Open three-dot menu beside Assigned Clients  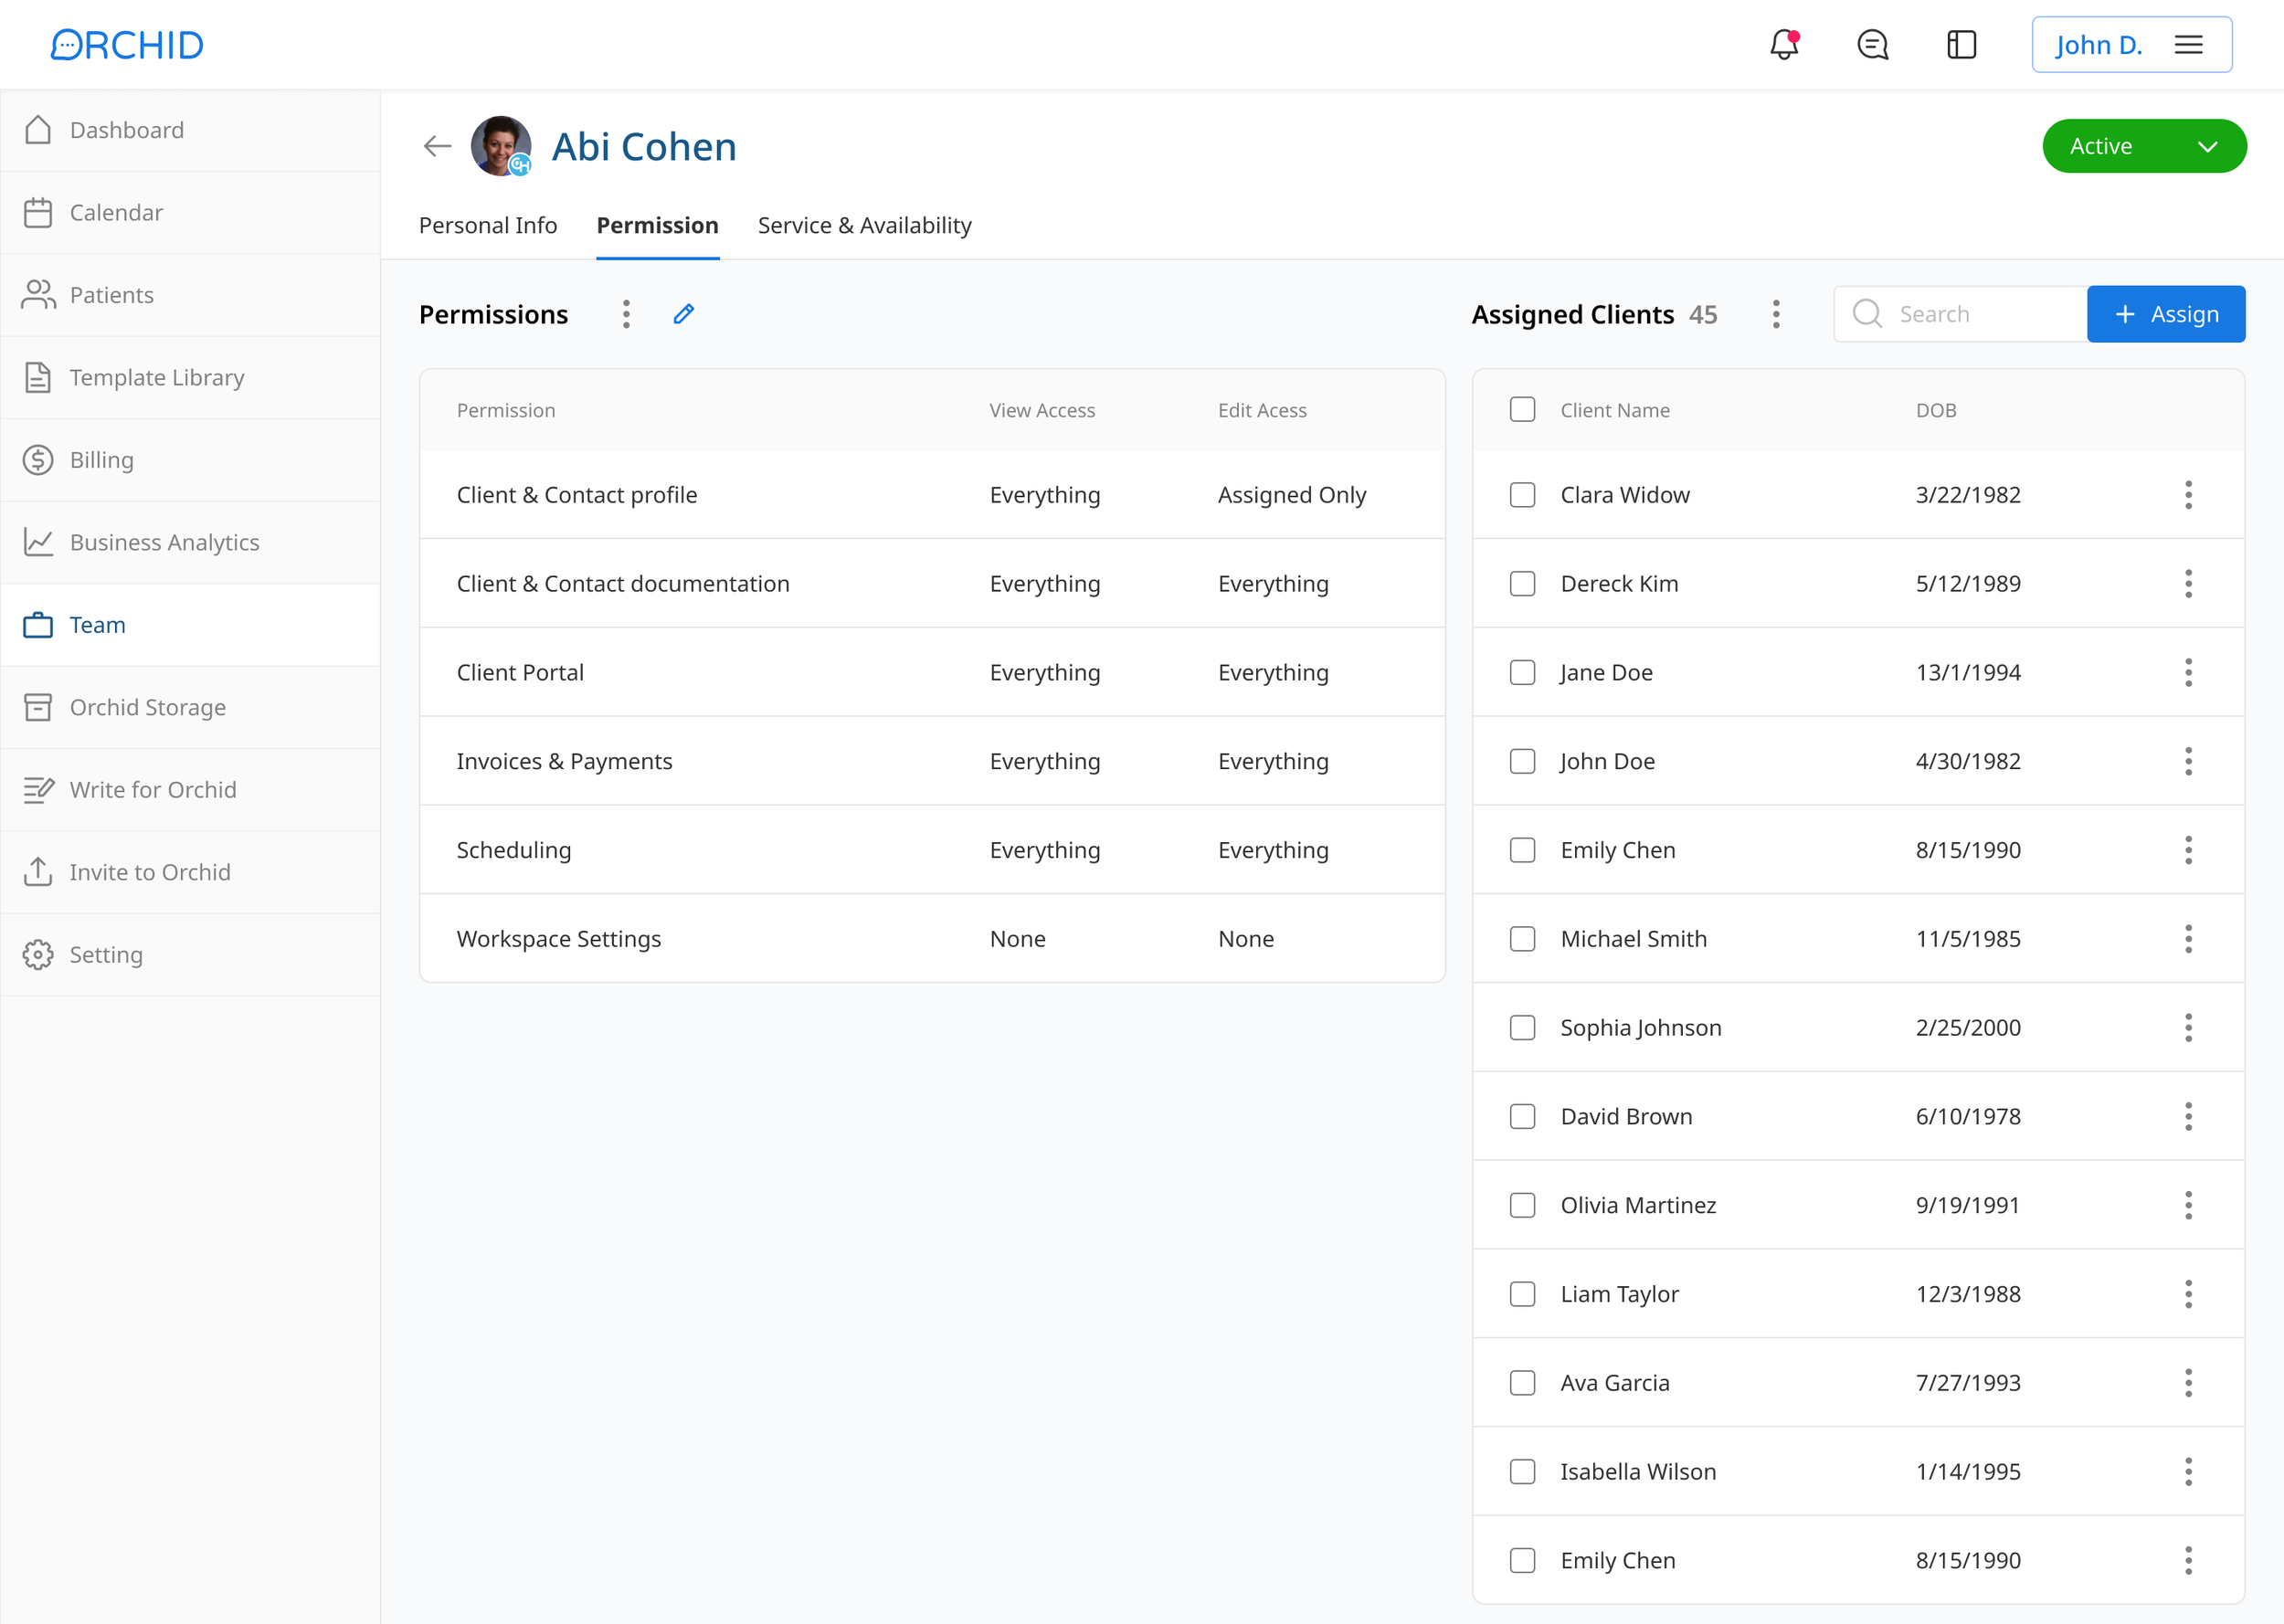[x=1776, y=314]
